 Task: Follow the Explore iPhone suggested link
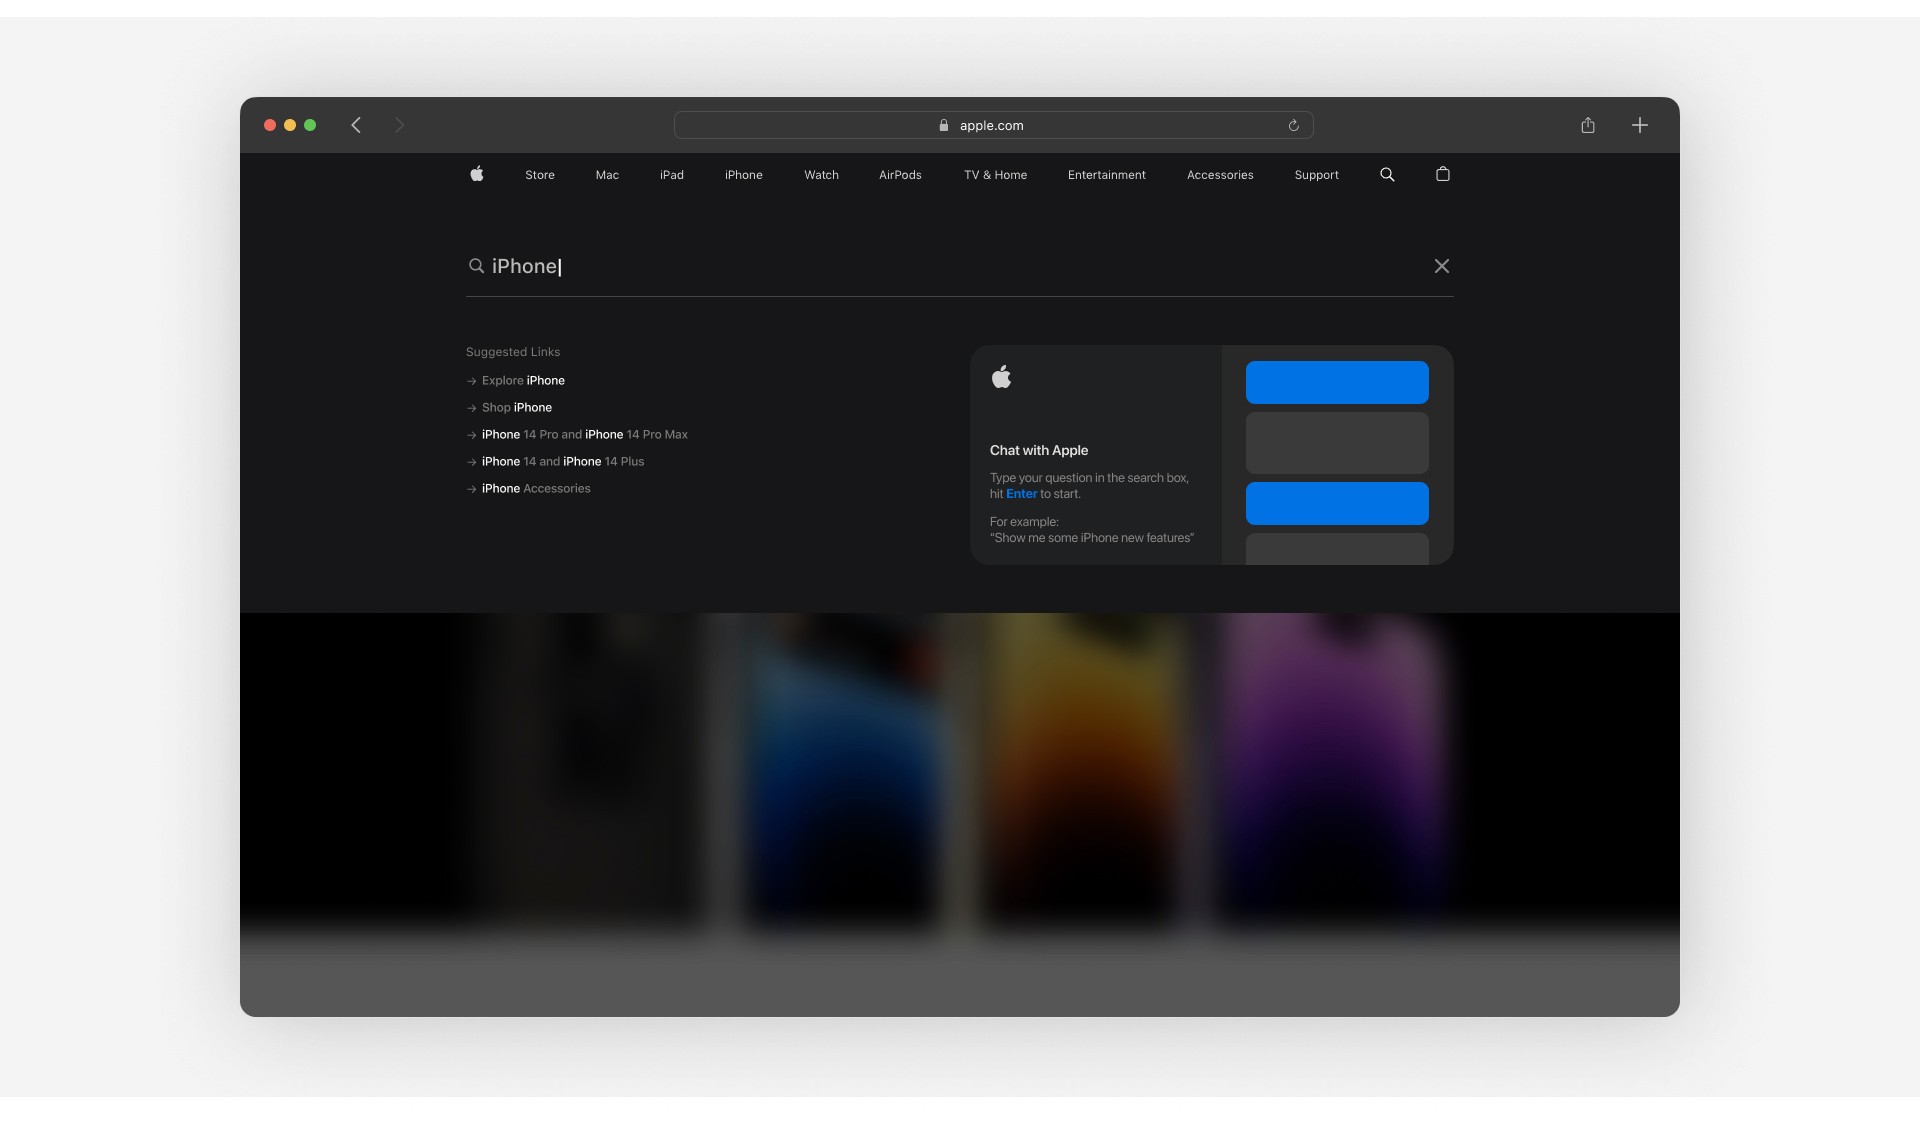tap(516, 381)
